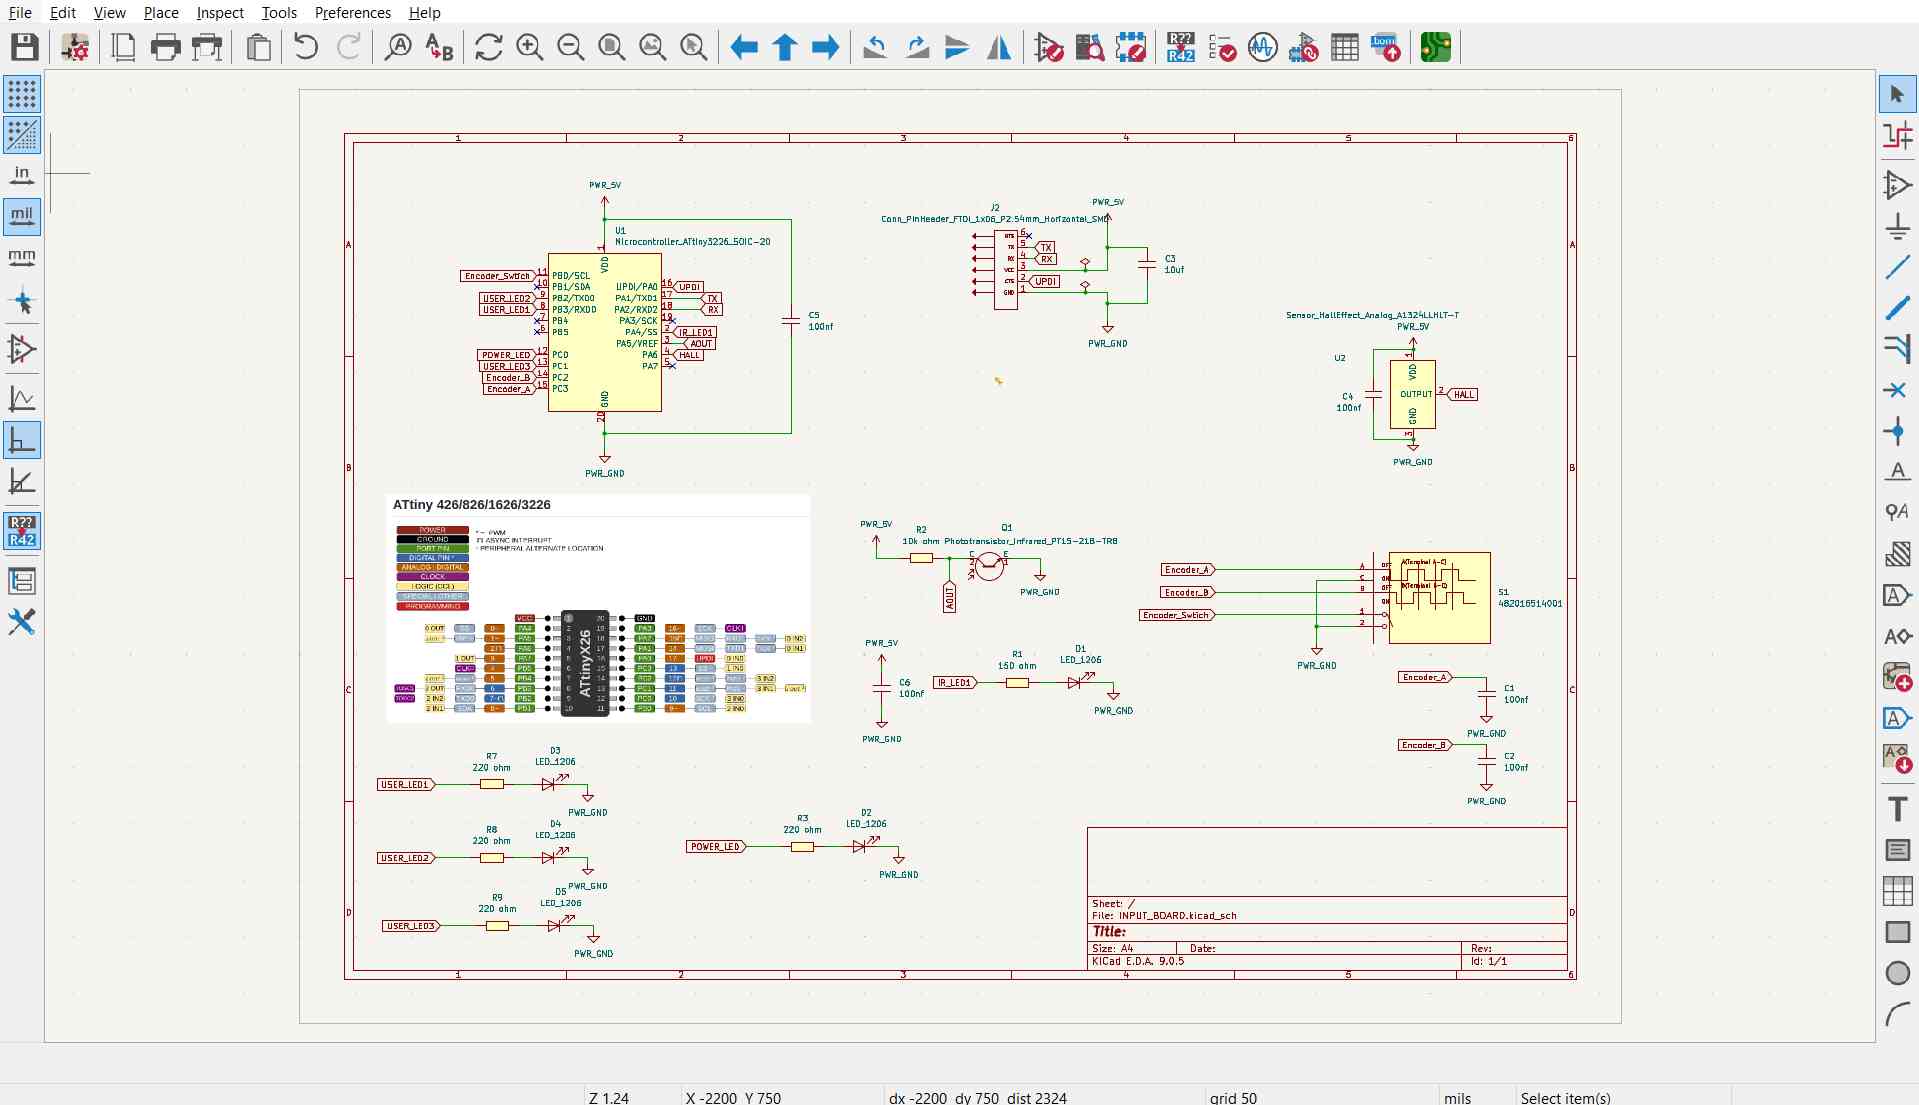The height and width of the screenshot is (1105, 1919).
Task: Launch the SPICE simulator tool
Action: (x=1262, y=47)
